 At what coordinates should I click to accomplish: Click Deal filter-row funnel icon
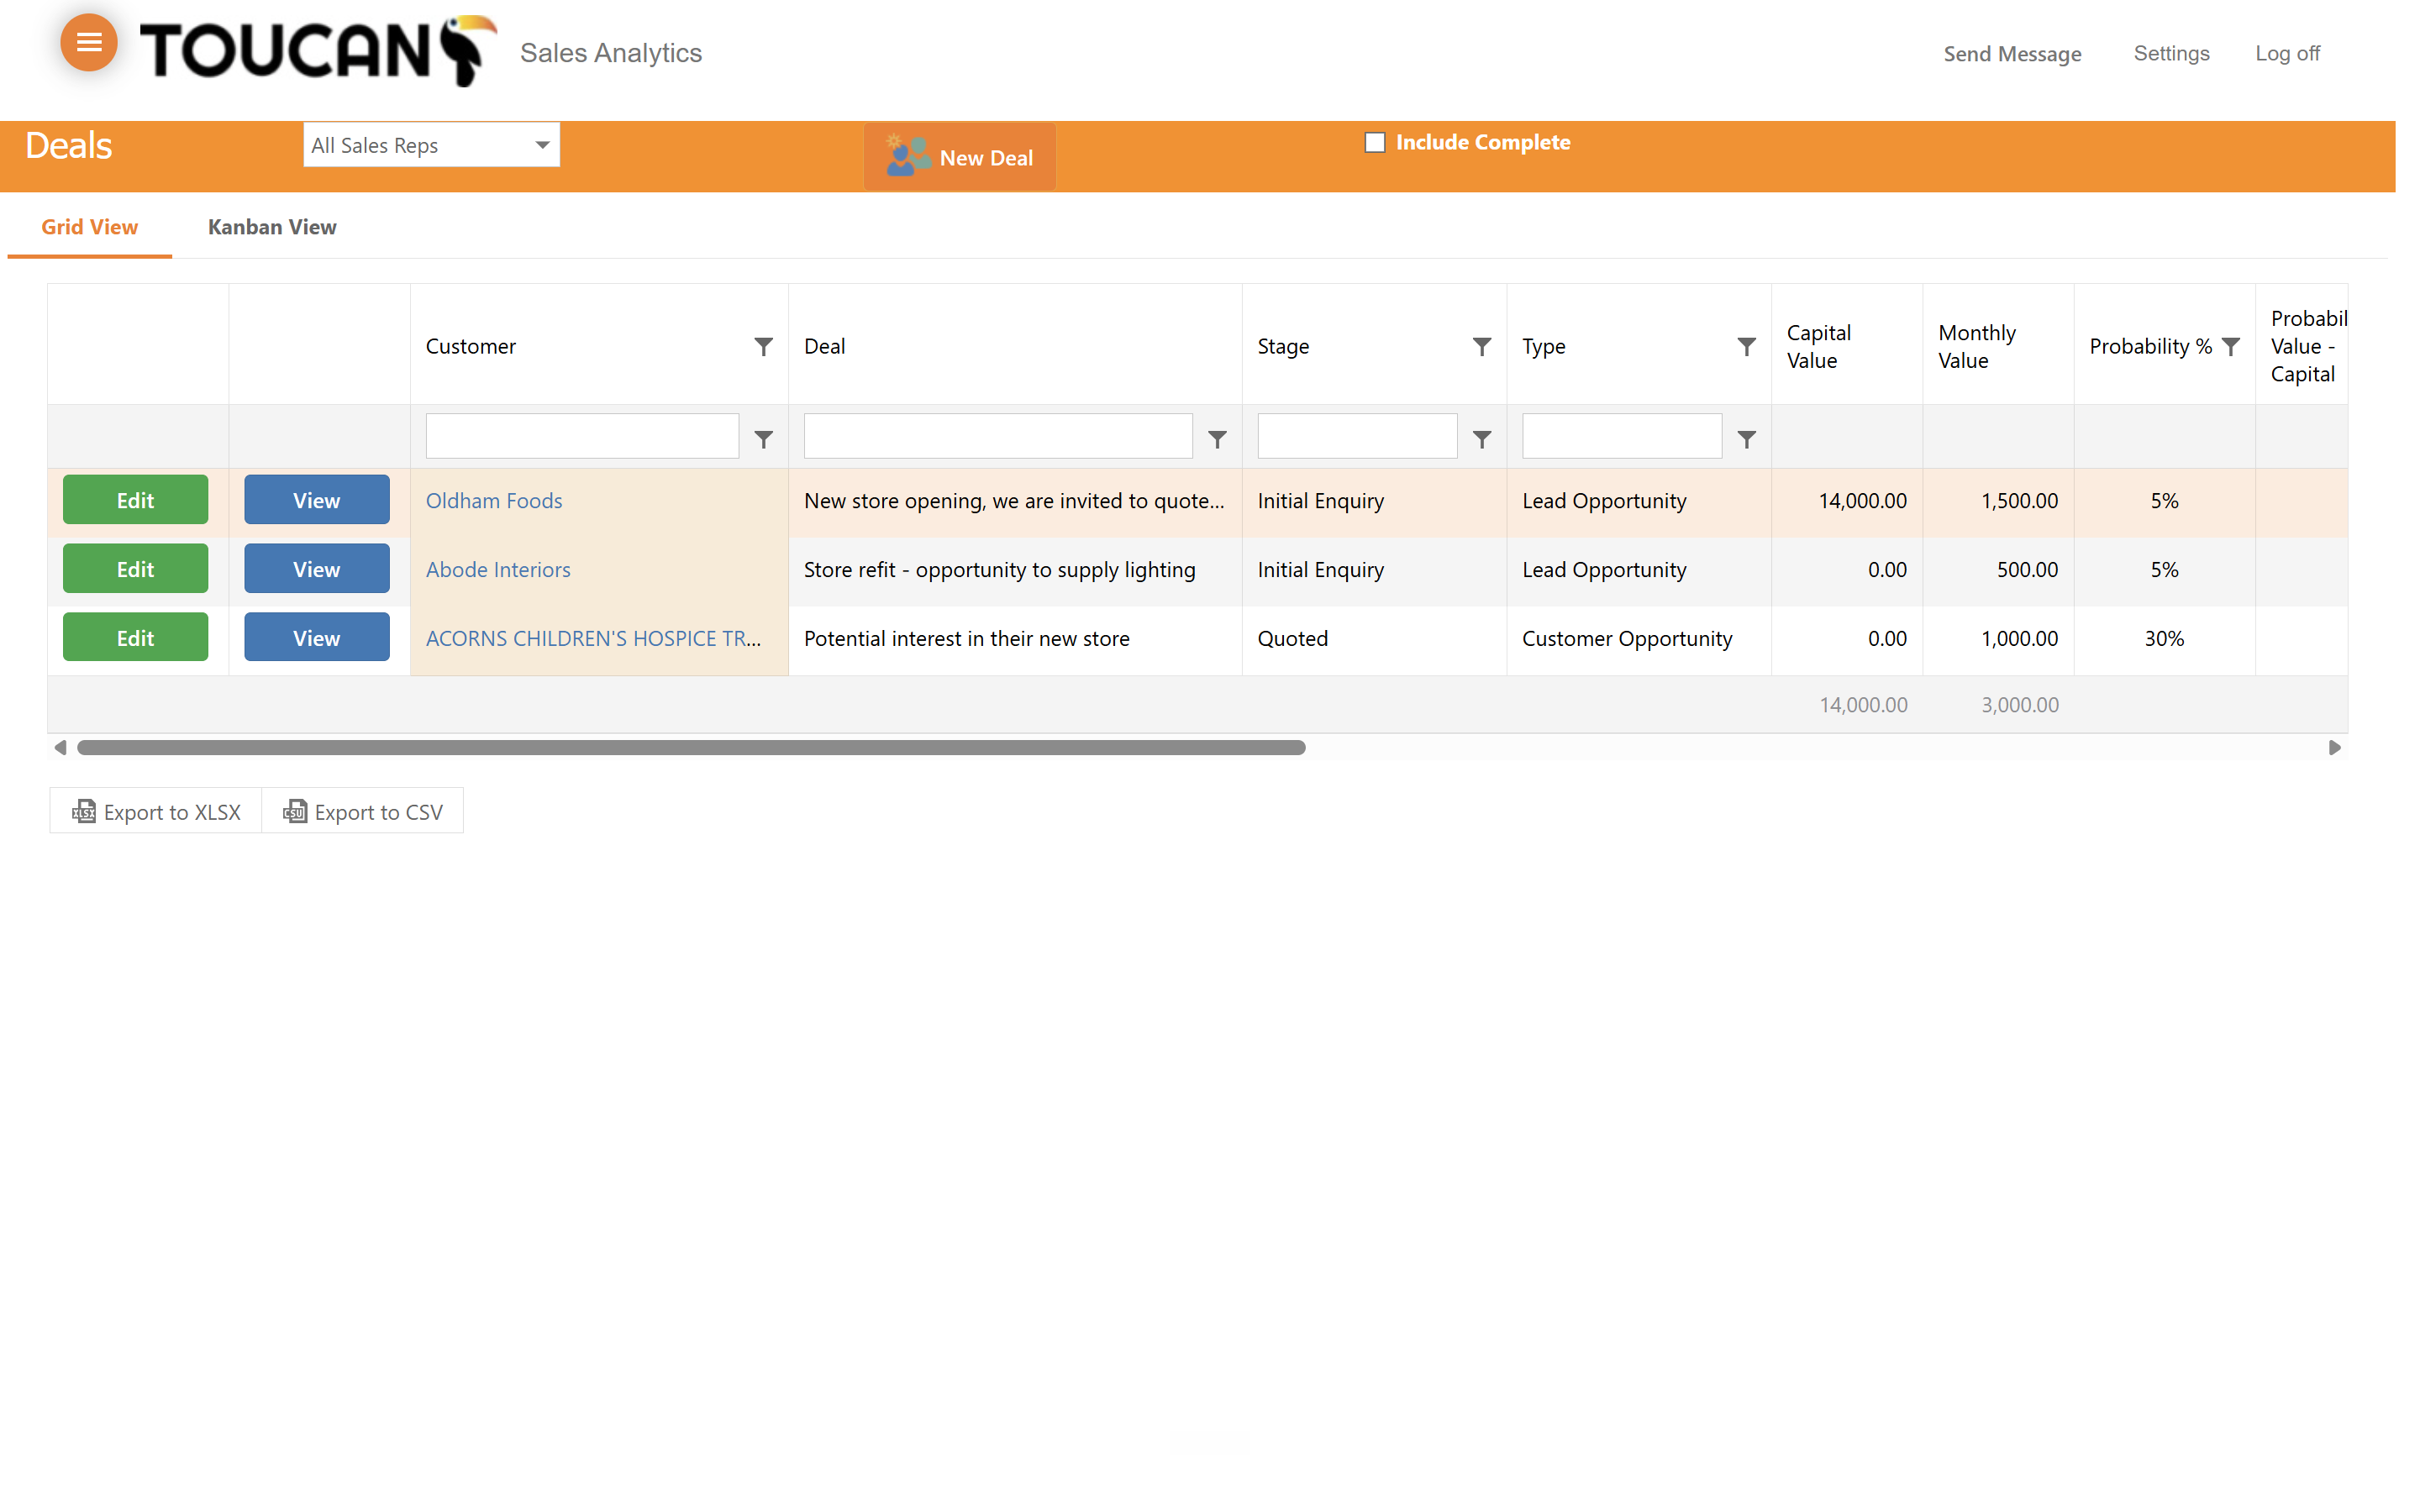click(x=1217, y=439)
